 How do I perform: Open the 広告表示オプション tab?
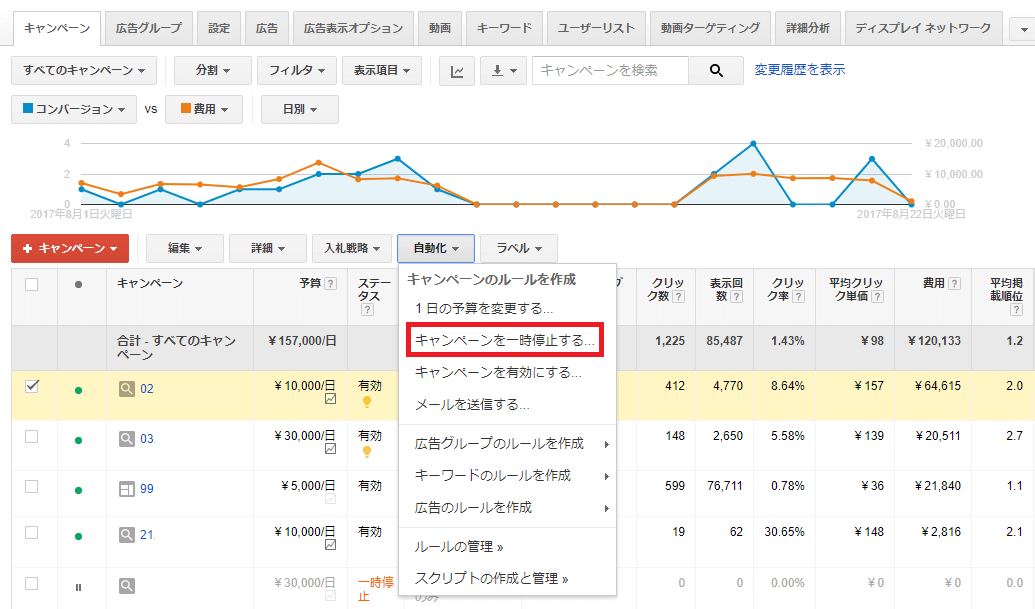[x=353, y=28]
